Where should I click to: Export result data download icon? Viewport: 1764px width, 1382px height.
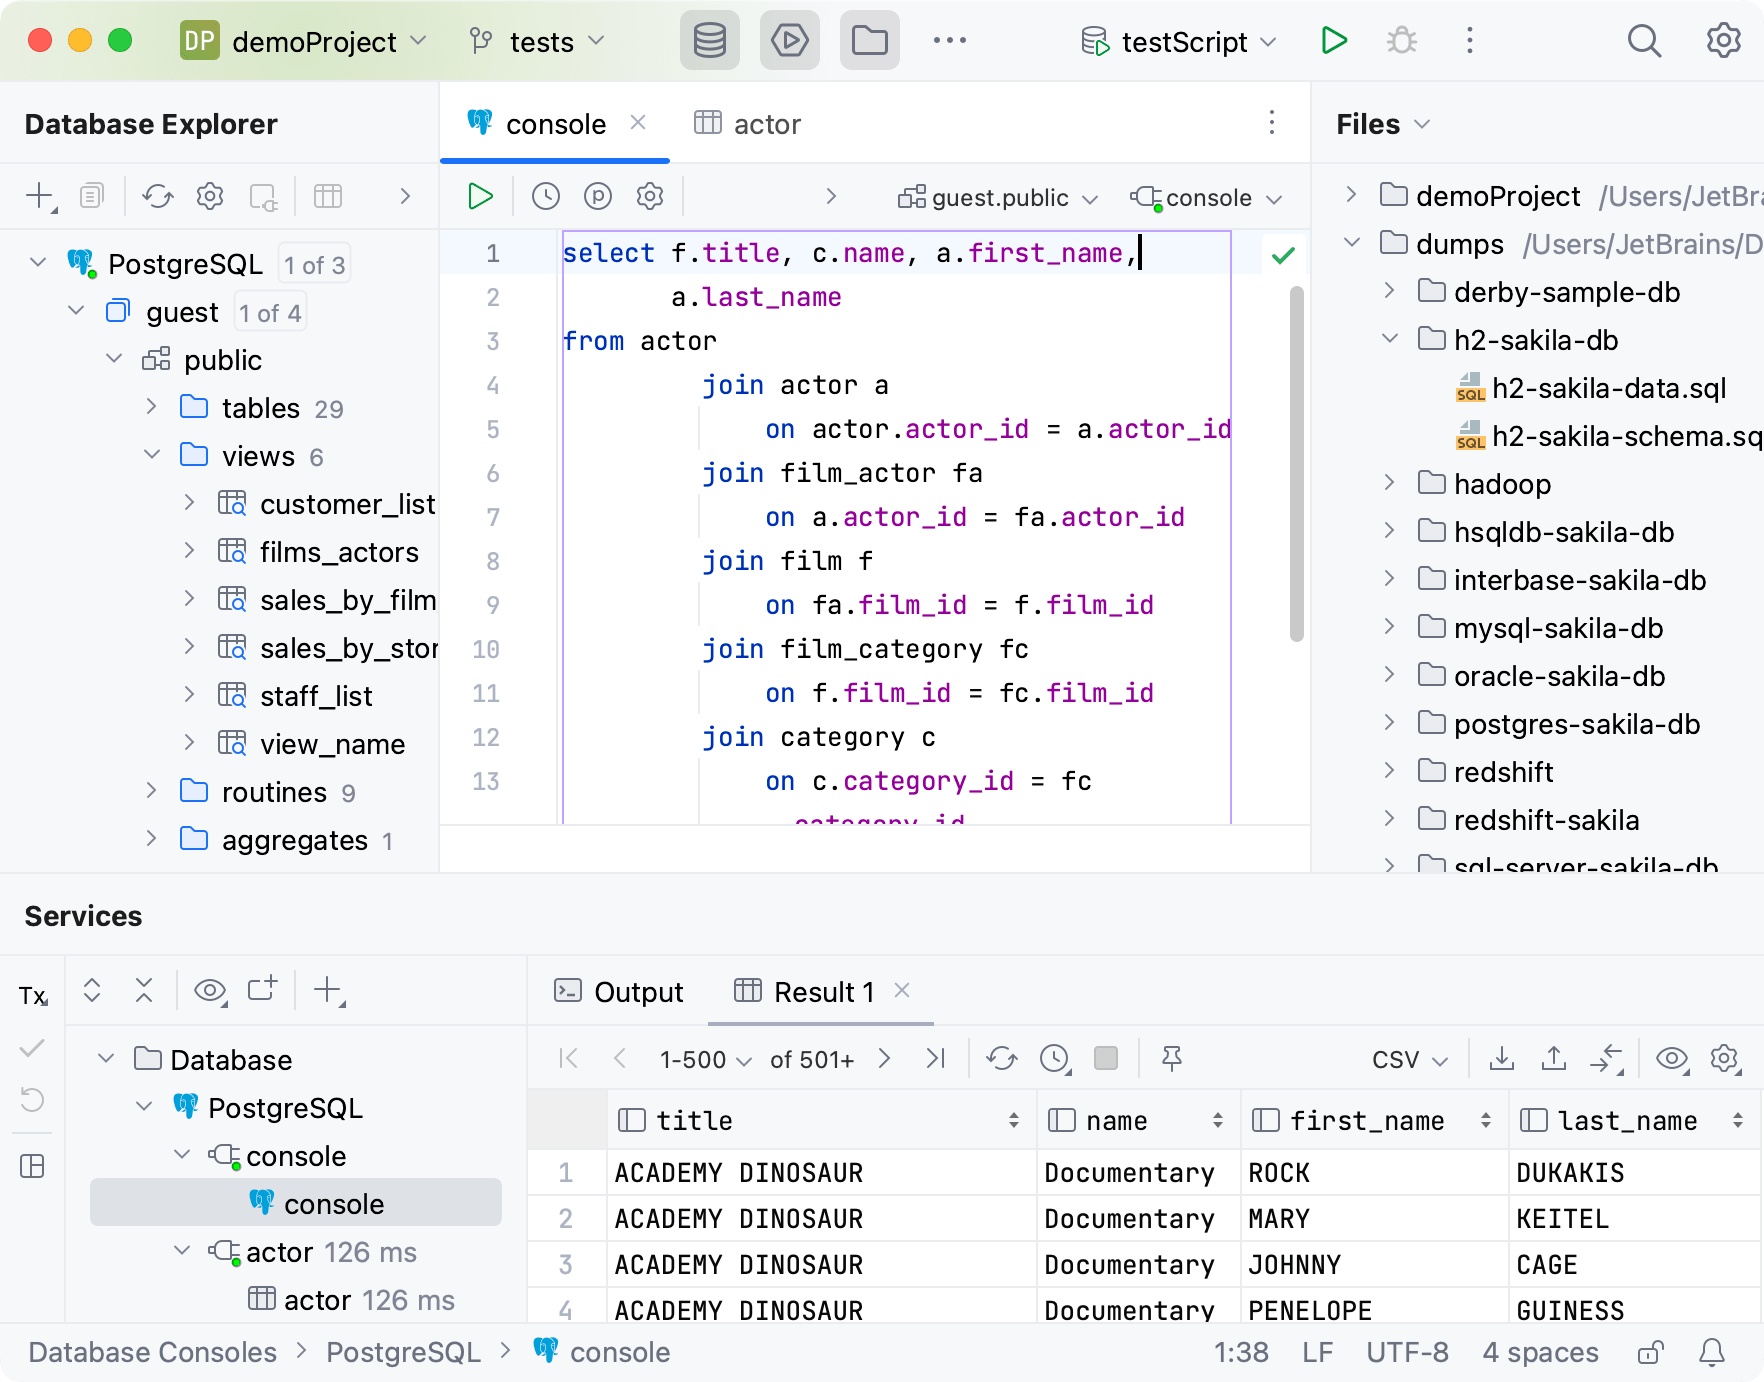coord(1502,1058)
